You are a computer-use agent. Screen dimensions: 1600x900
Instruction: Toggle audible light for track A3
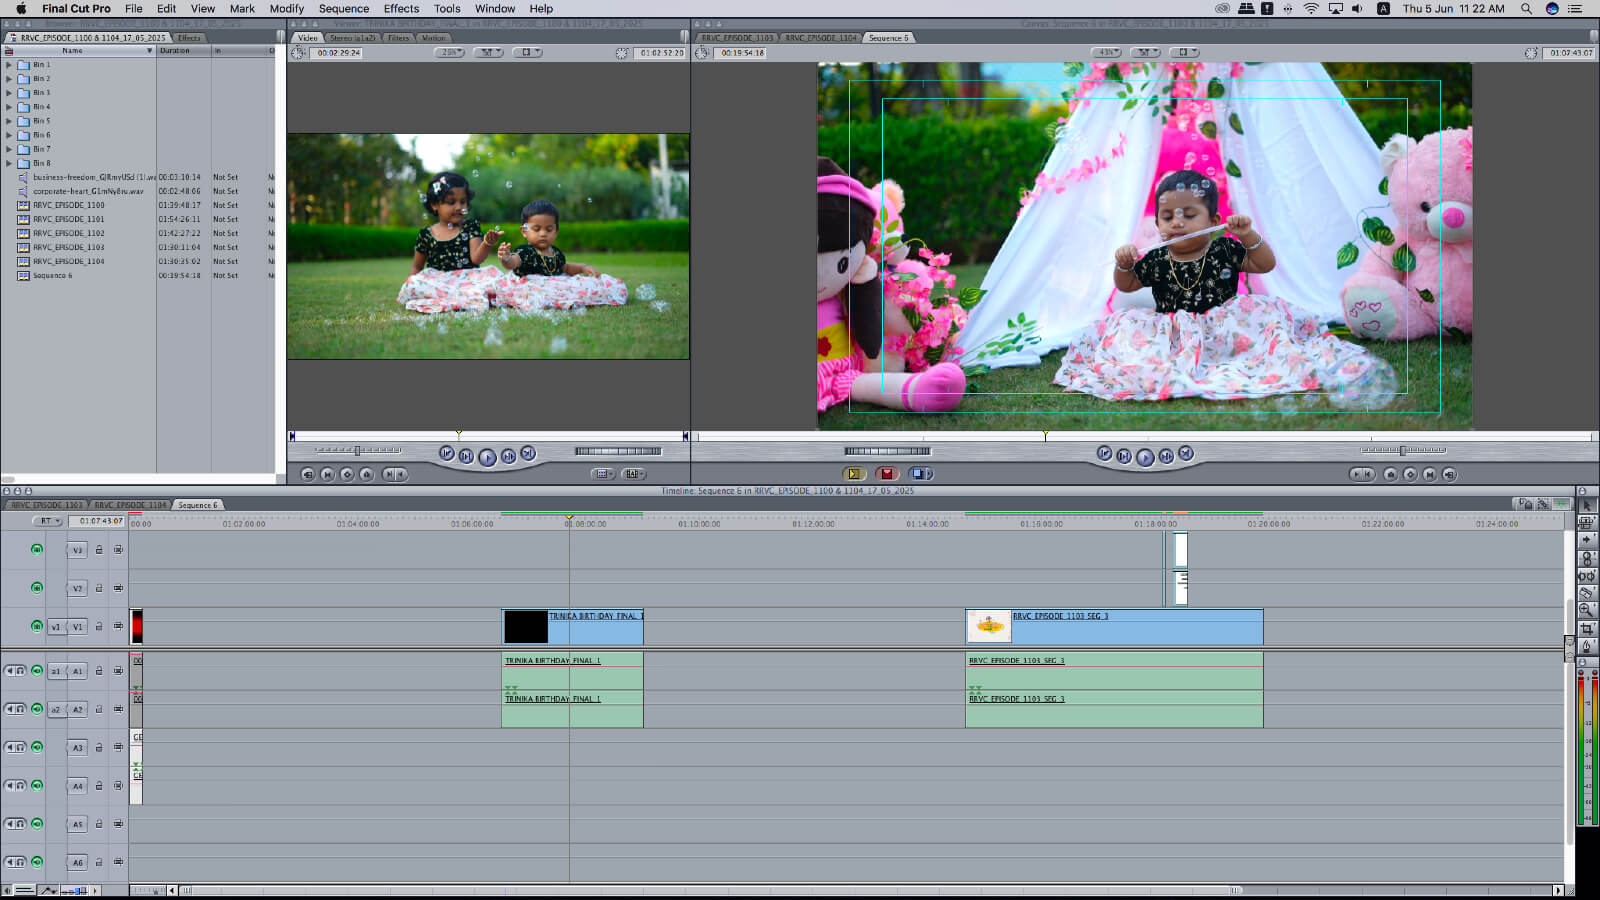click(x=37, y=747)
